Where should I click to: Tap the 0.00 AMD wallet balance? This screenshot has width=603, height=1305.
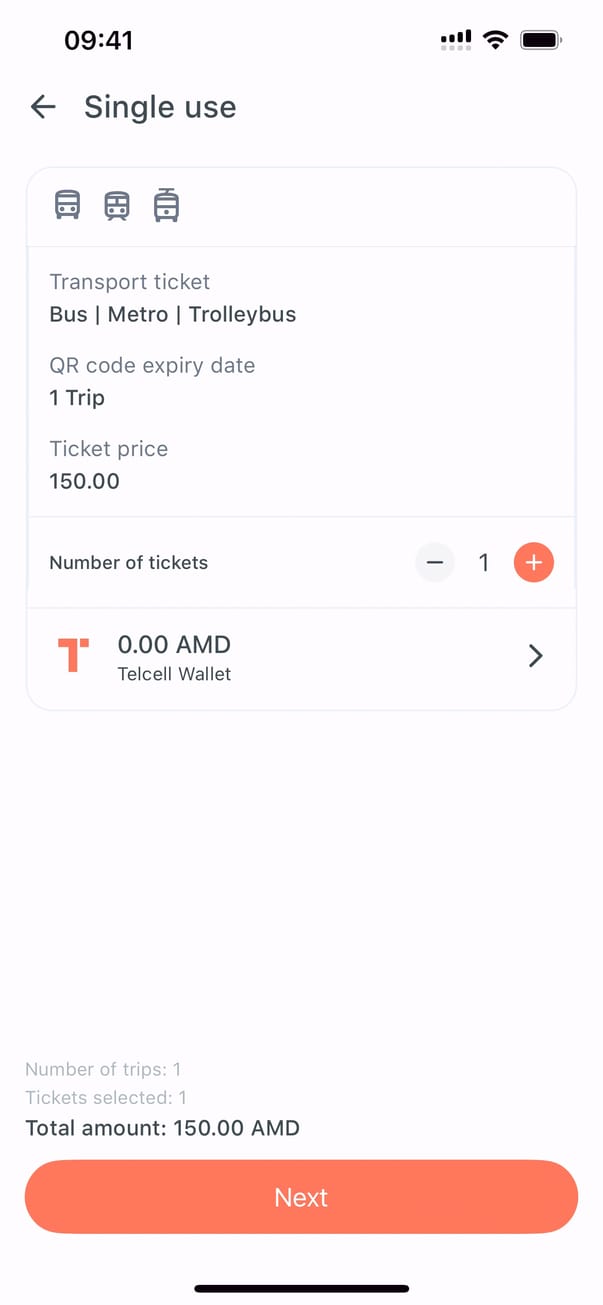[174, 645]
